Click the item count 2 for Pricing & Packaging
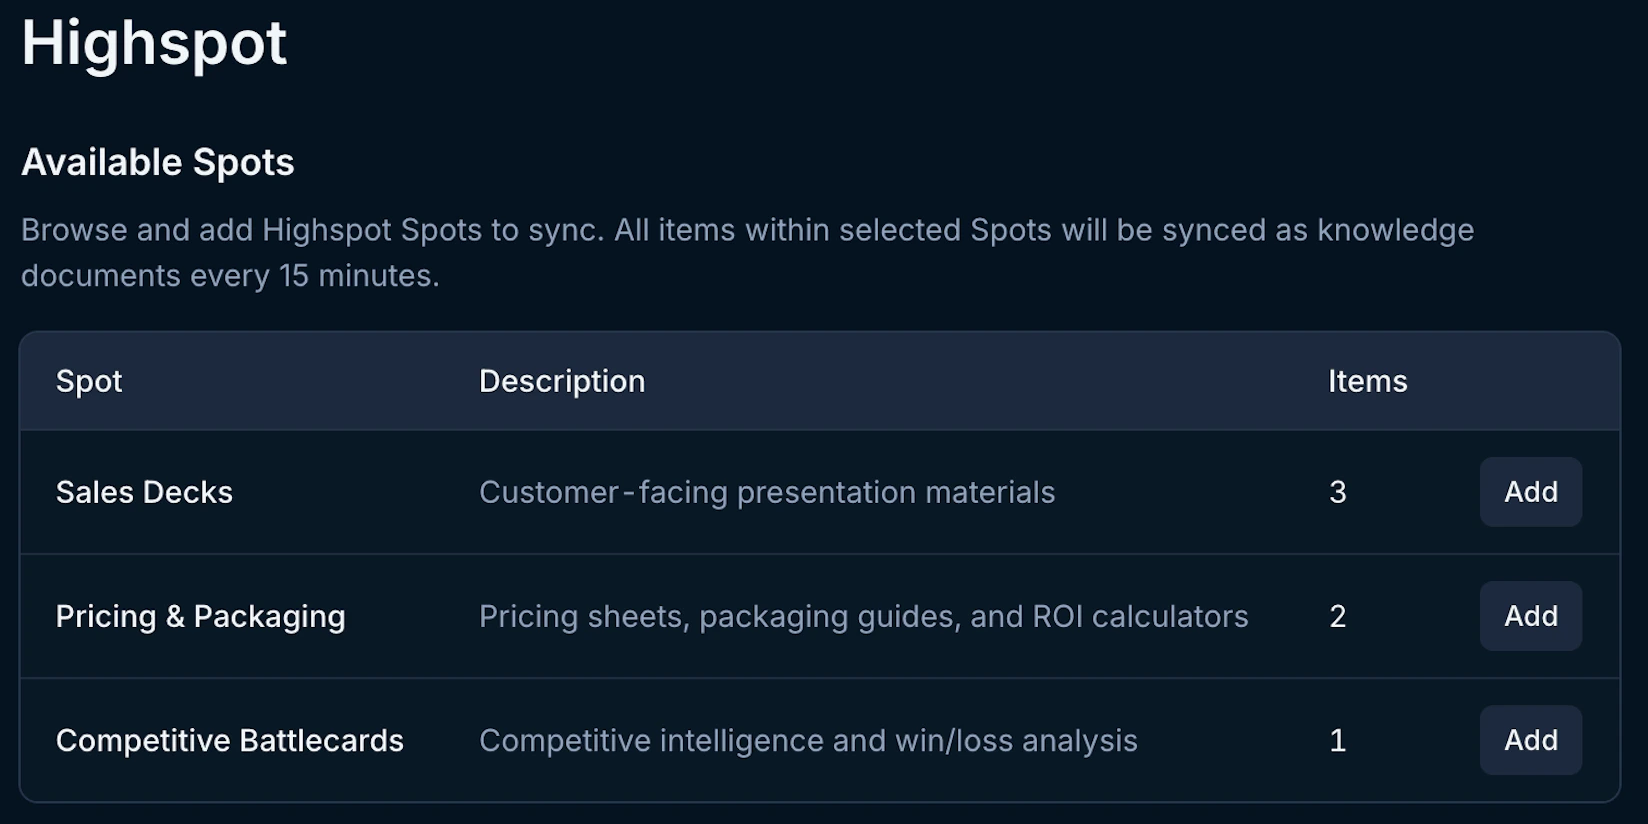 pos(1338,616)
